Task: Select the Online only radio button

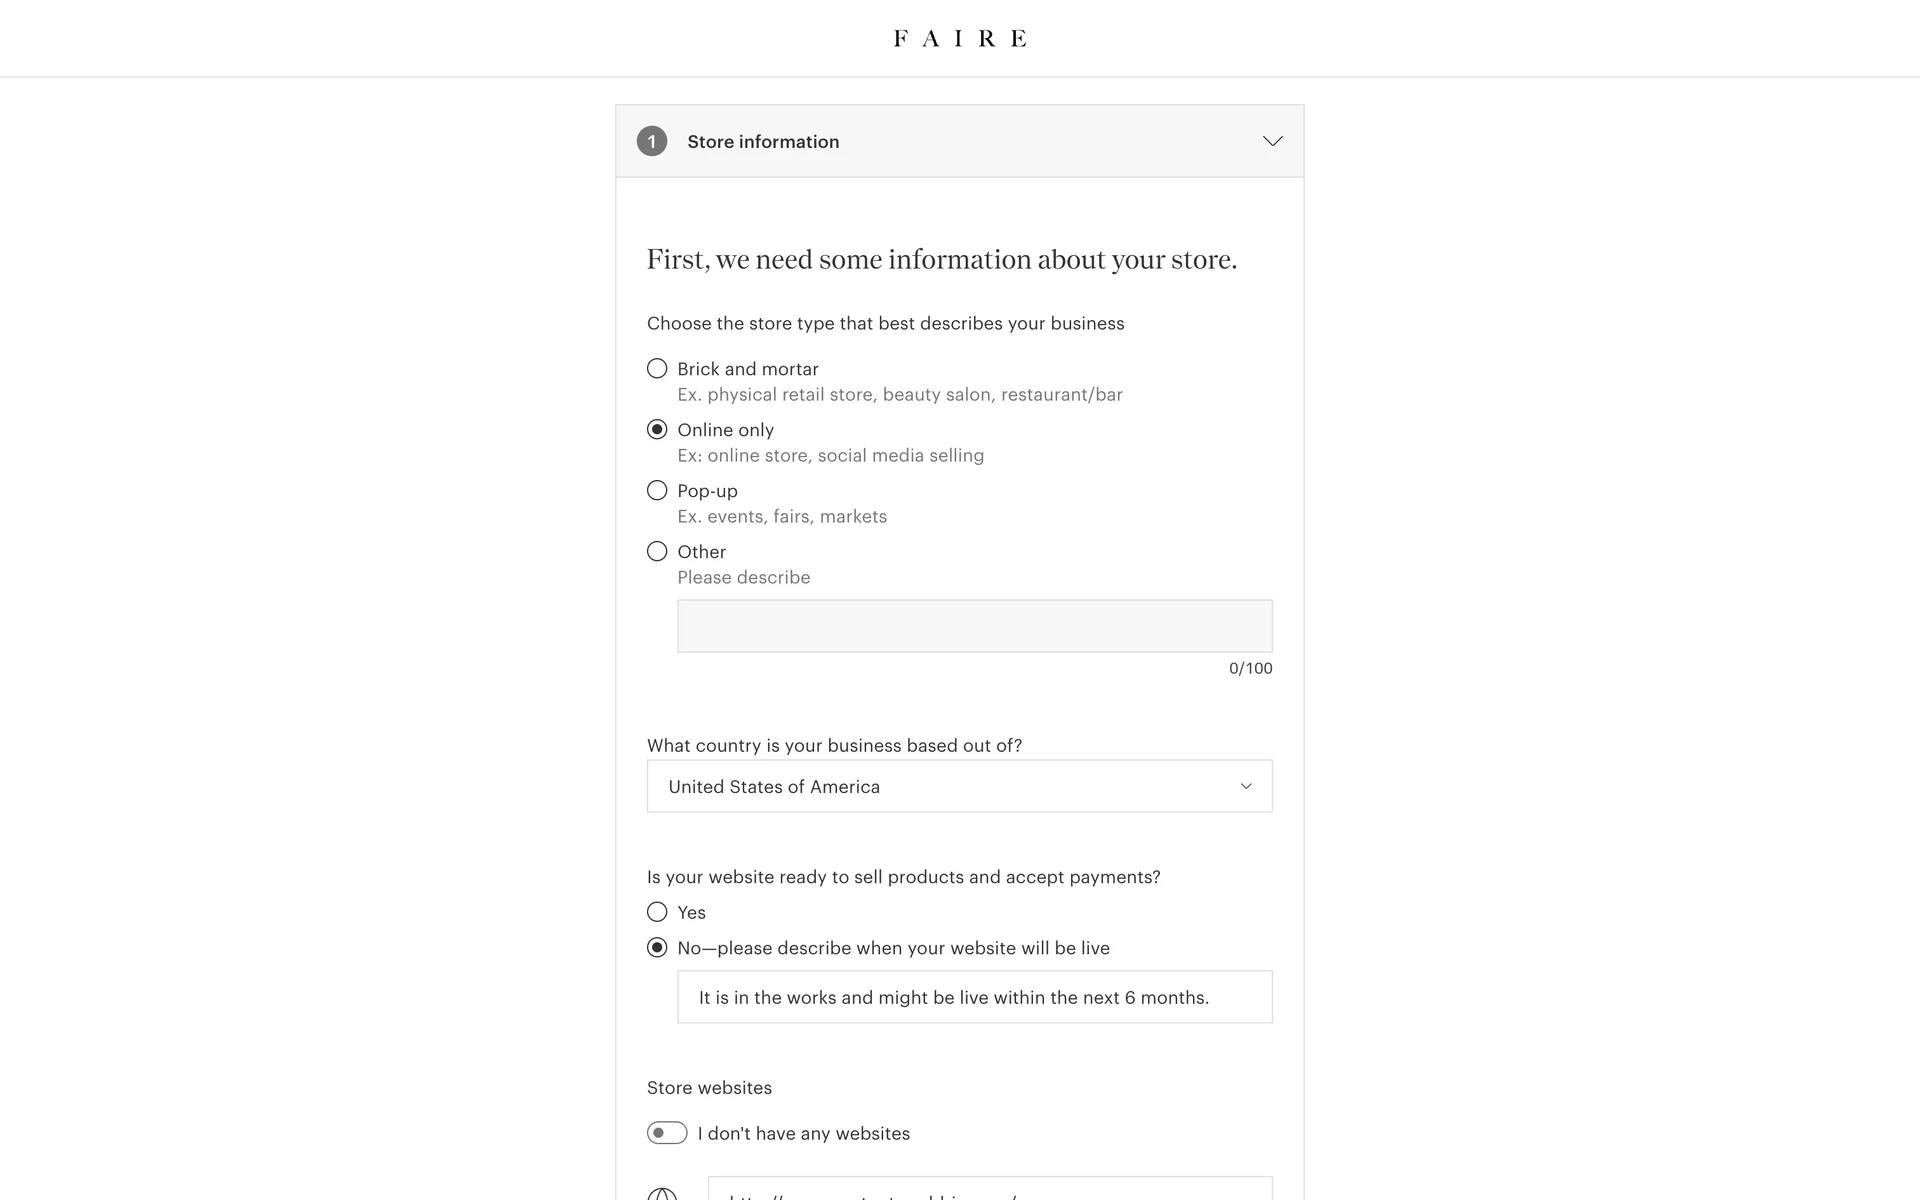Action: [657, 430]
